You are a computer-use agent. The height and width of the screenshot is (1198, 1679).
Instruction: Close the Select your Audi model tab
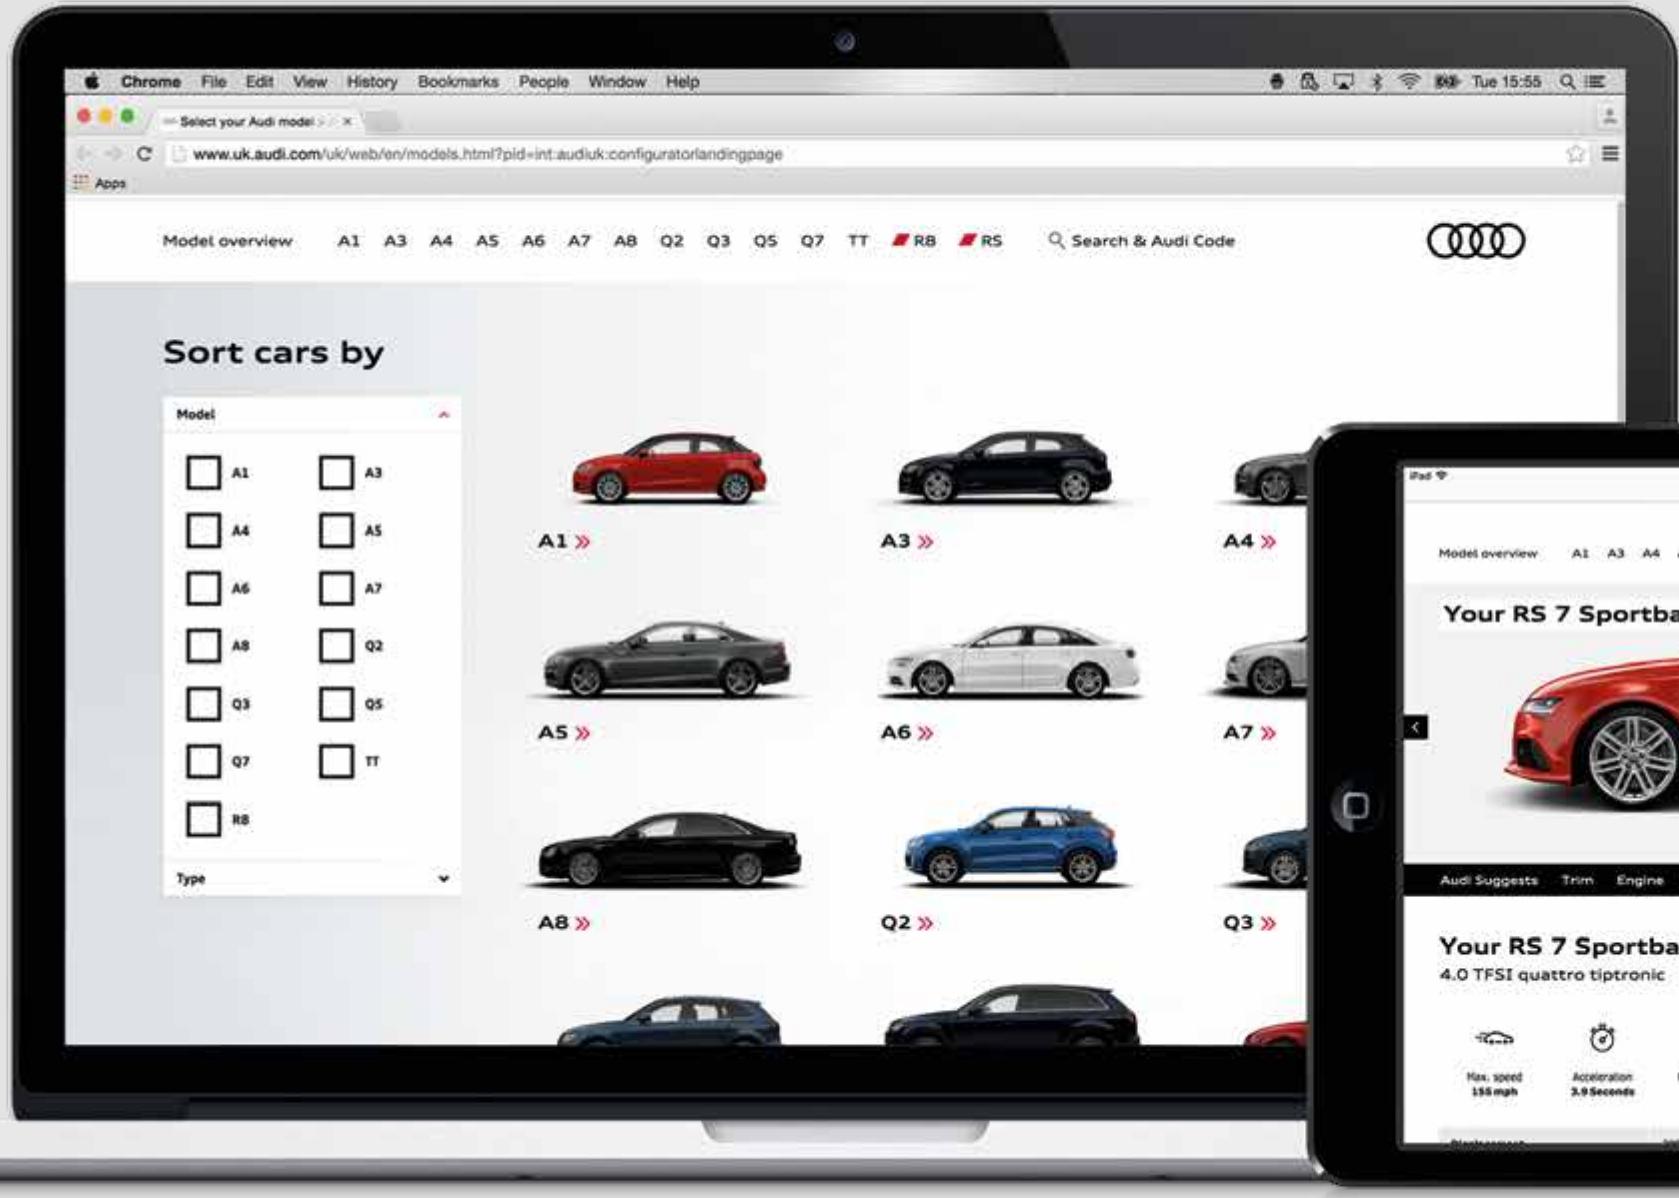[347, 122]
